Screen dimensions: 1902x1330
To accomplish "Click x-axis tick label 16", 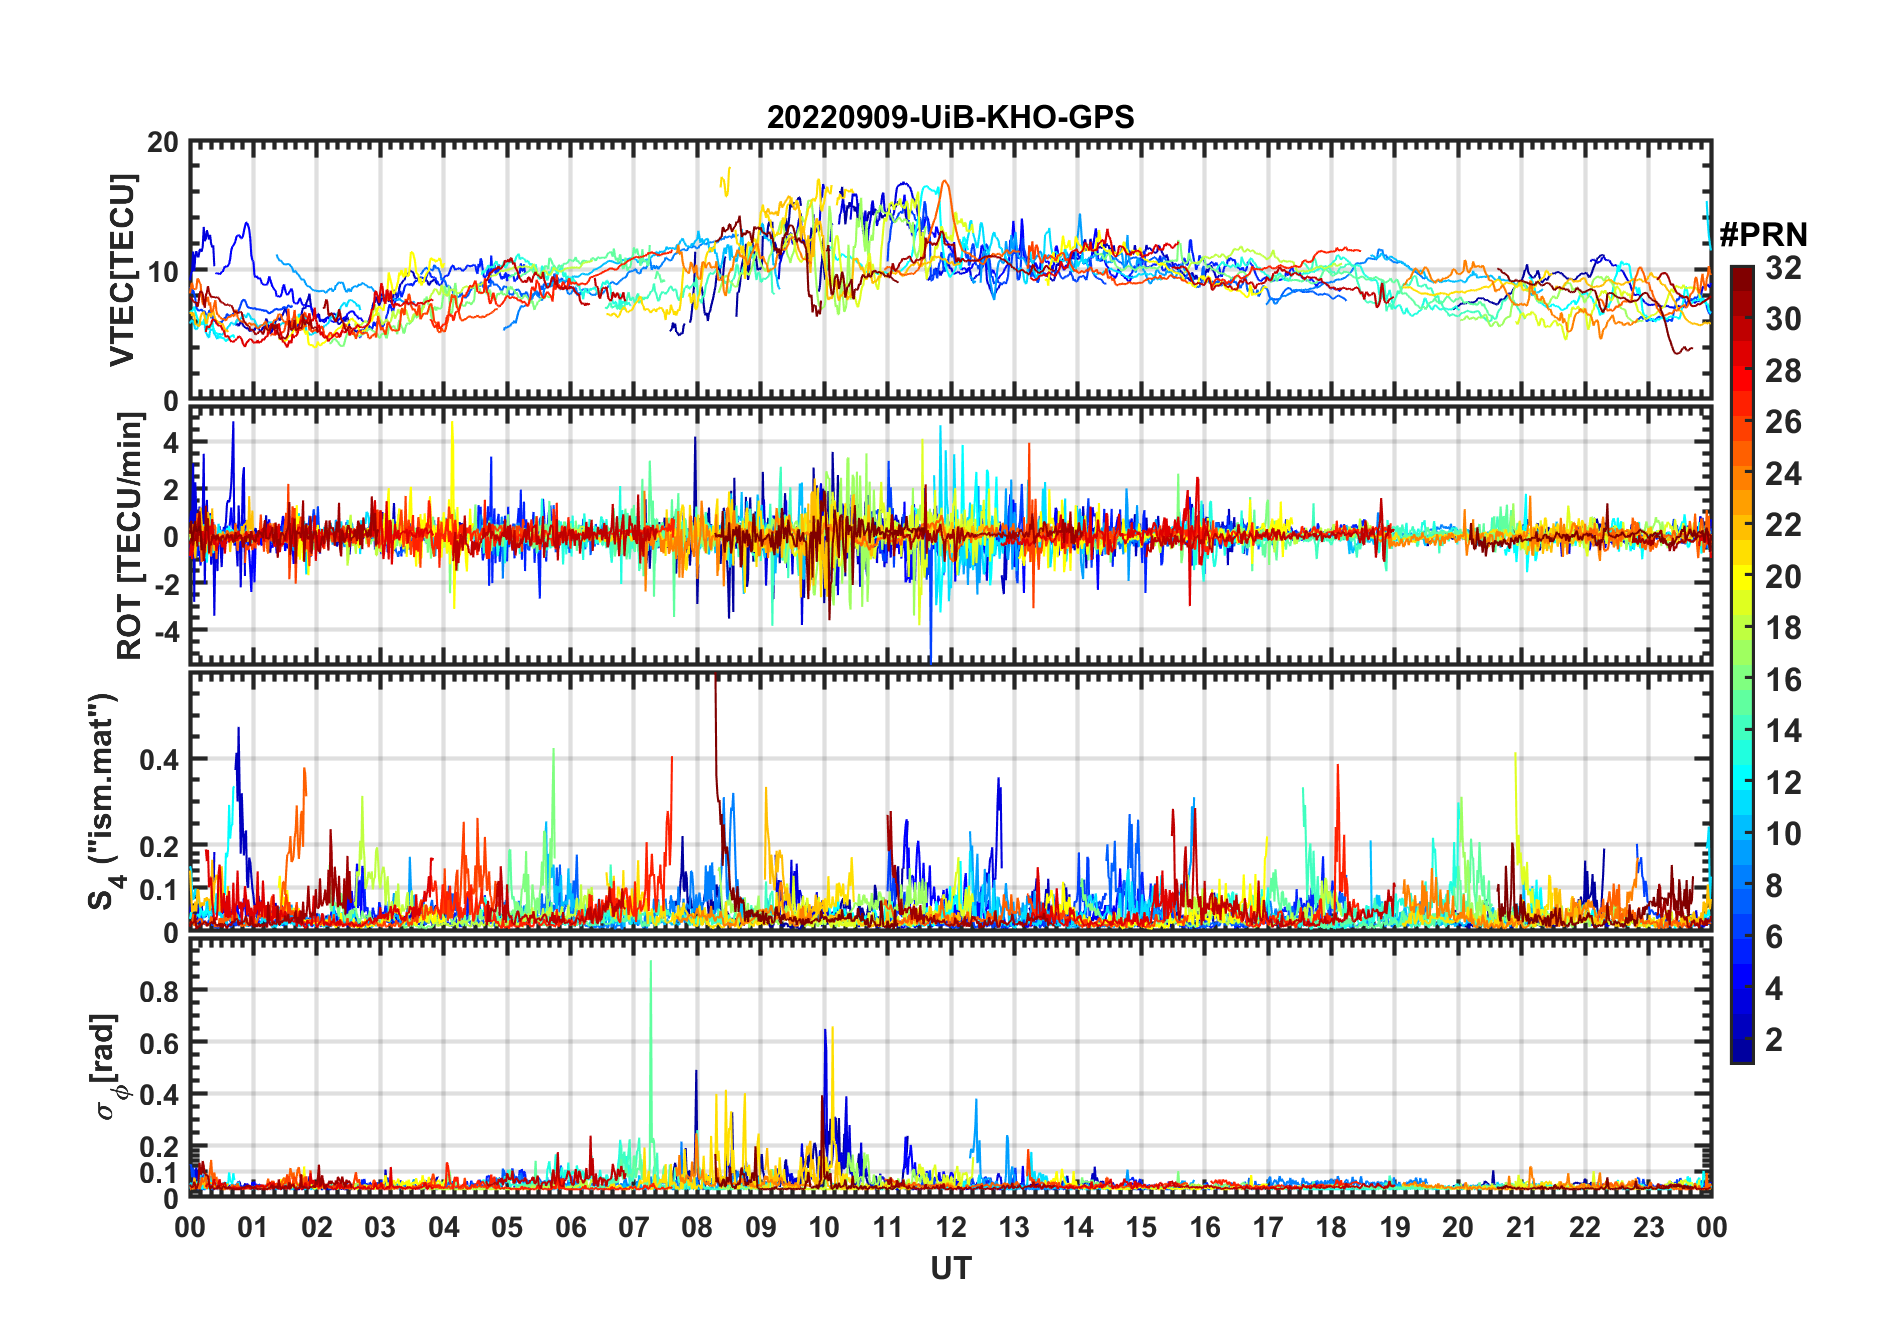I will (1205, 1227).
